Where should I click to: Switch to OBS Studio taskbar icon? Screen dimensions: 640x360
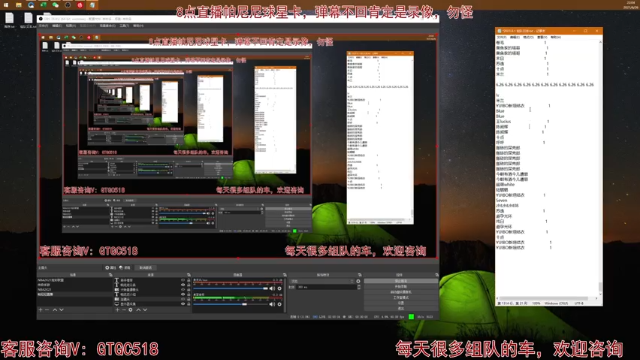click(x=68, y=5)
